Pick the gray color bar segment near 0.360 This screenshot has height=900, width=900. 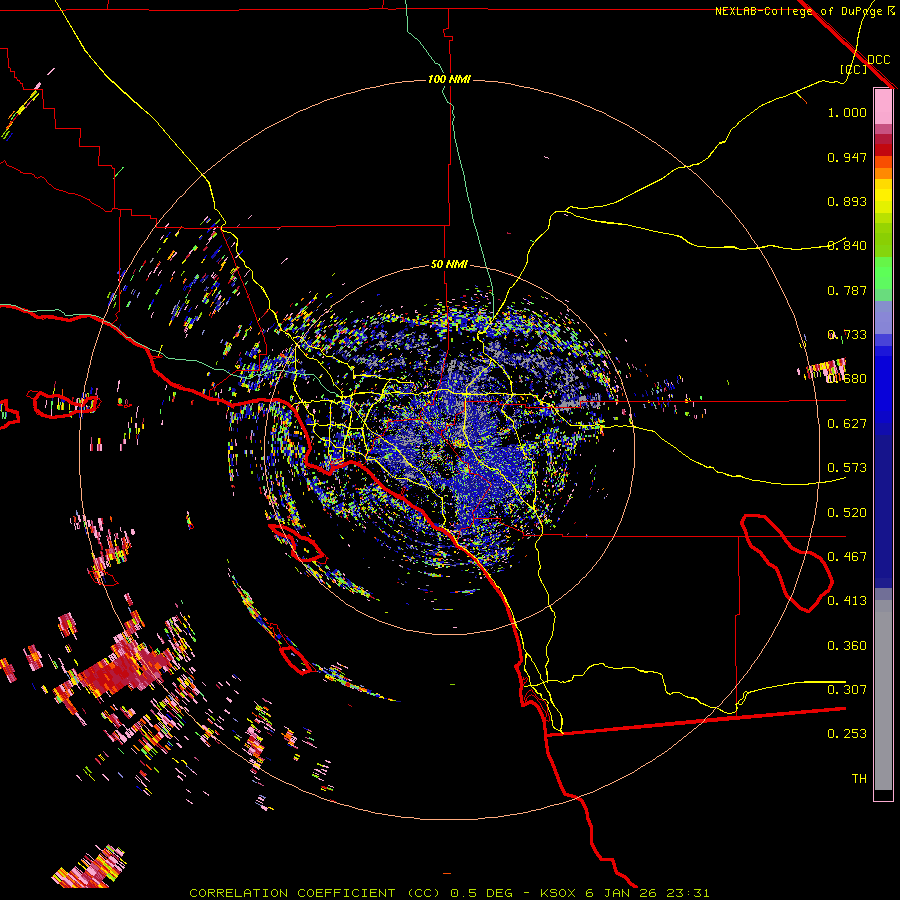(883, 695)
